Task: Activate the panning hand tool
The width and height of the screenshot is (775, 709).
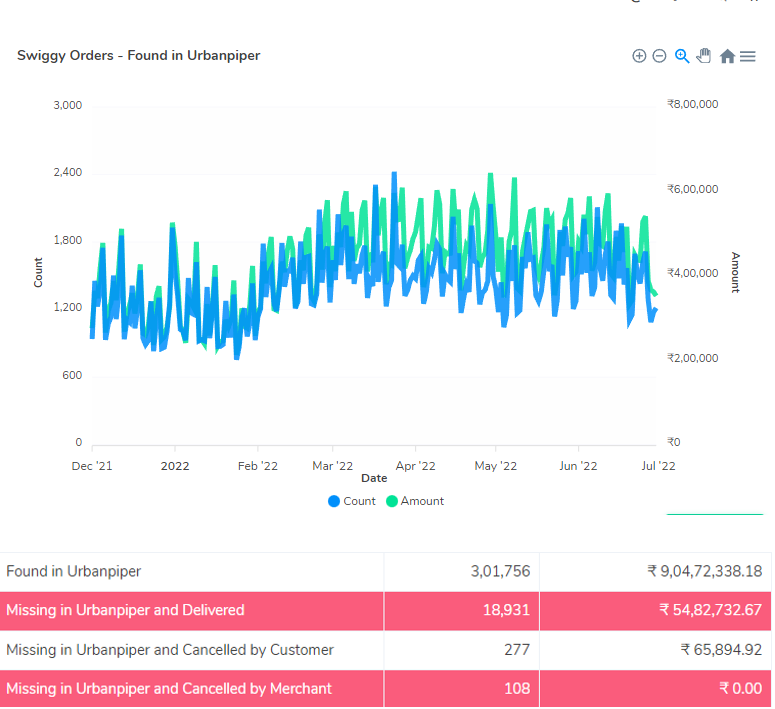Action: 704,55
